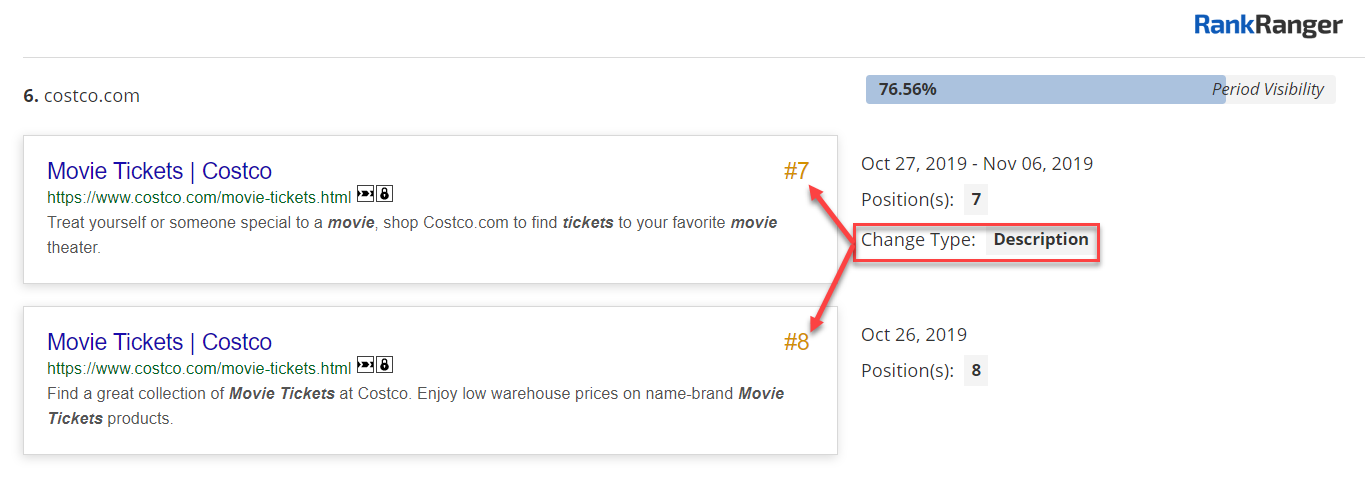Click the #8 rank marker

point(796,342)
